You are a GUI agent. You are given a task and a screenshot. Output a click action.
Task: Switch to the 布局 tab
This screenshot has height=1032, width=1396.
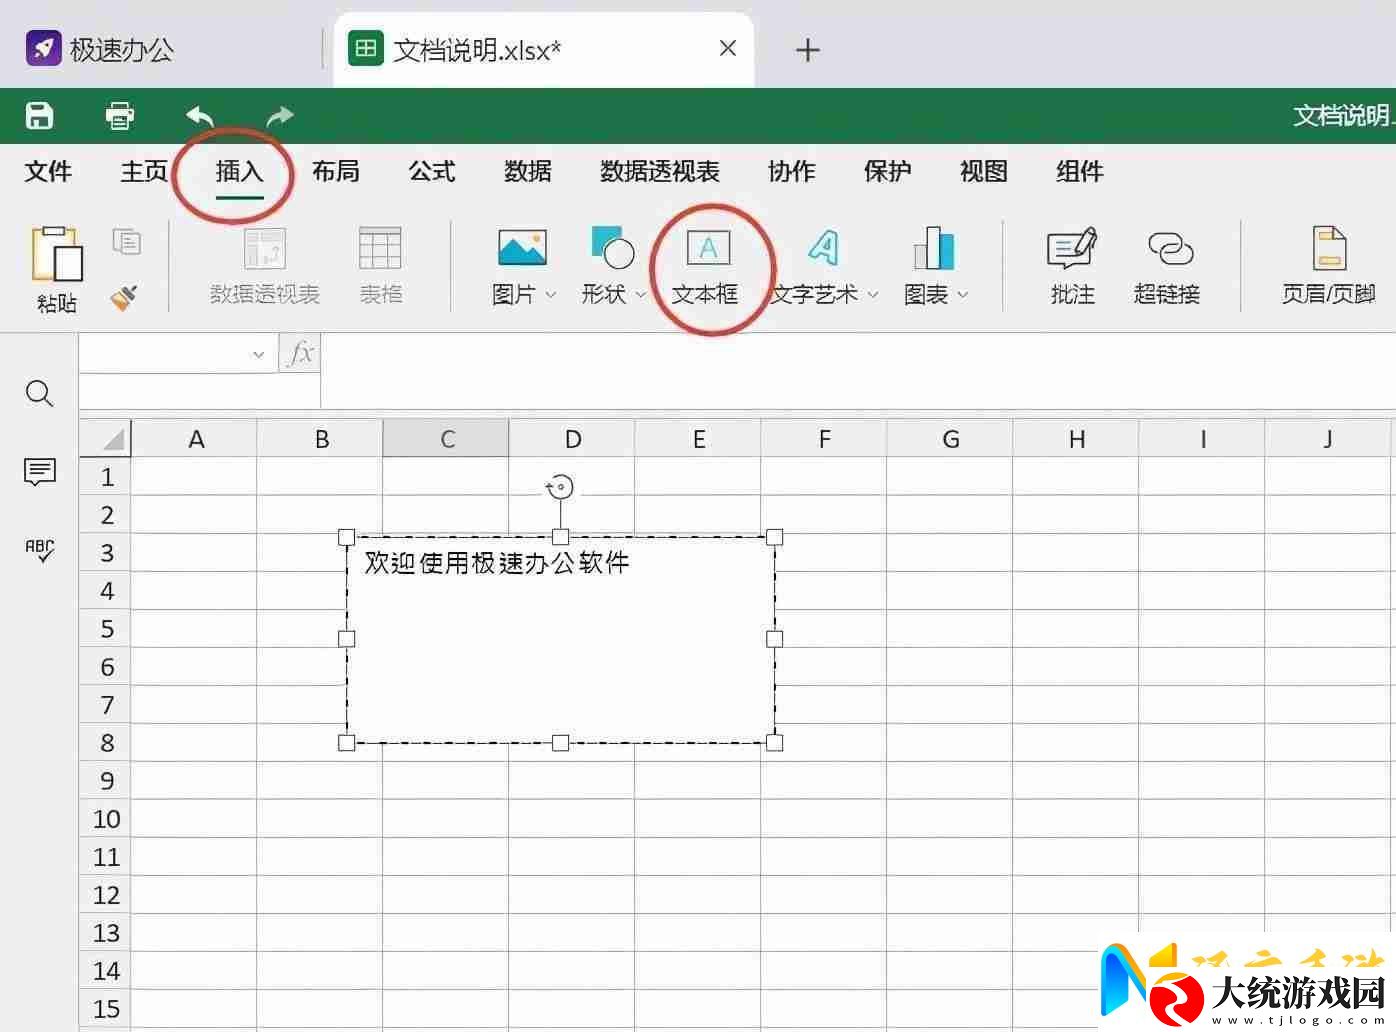coord(336,172)
